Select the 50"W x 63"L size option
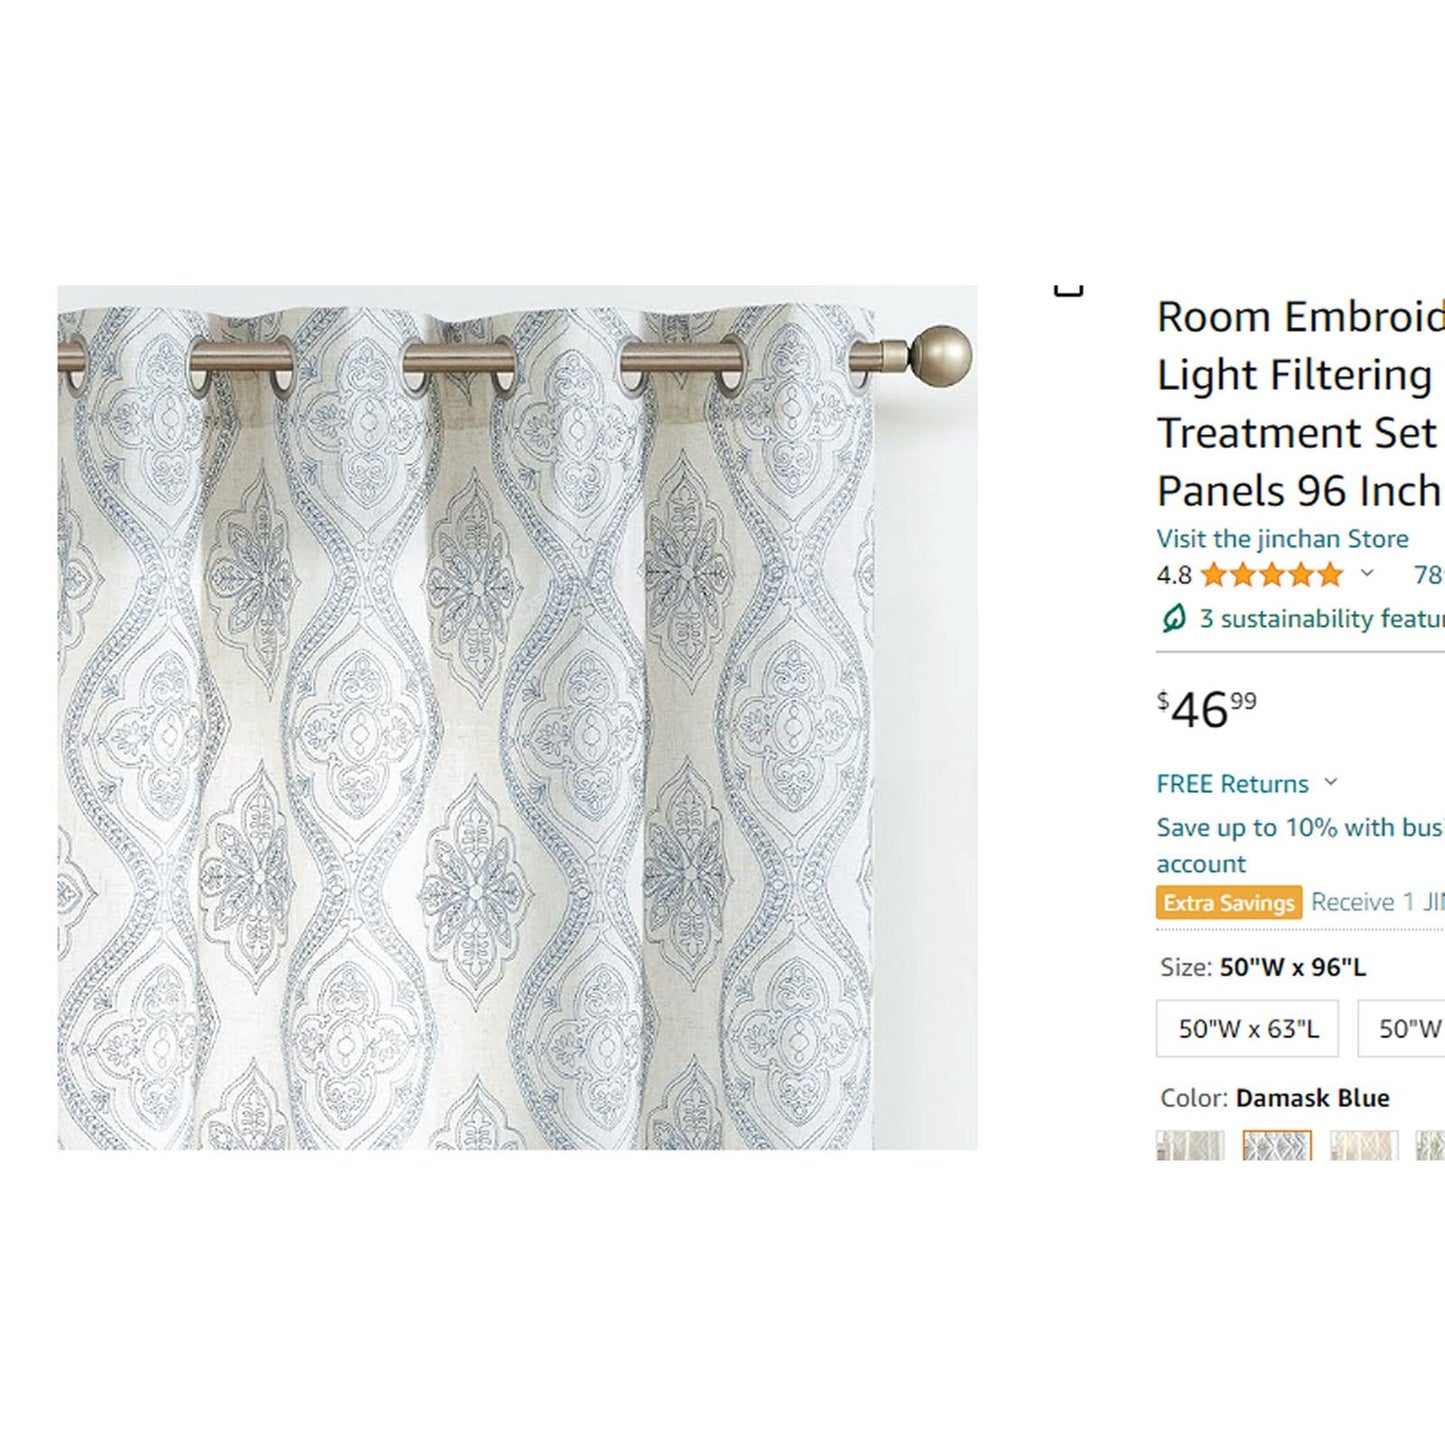The height and width of the screenshot is (1445, 1445). [1247, 1028]
